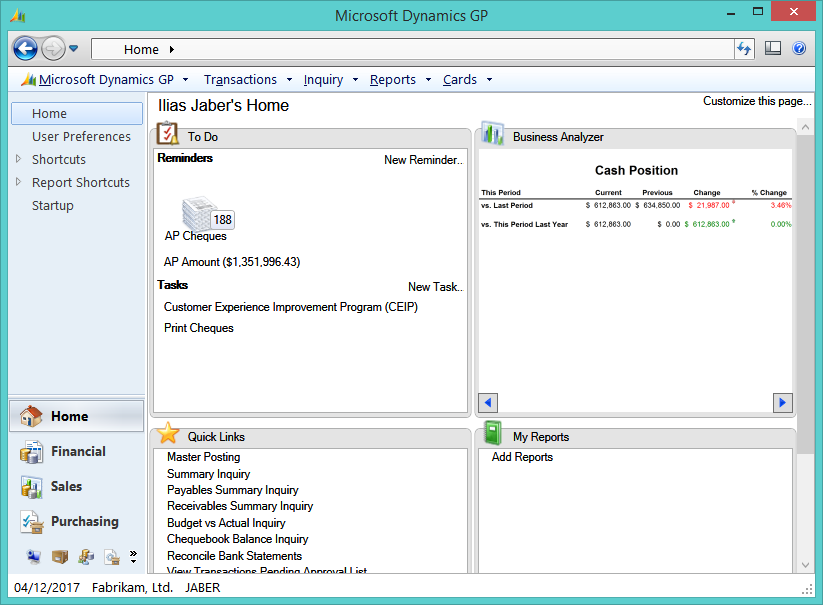This screenshot has height=605, width=823.
Task: Toggle the layout pane icon
Action: tap(773, 48)
